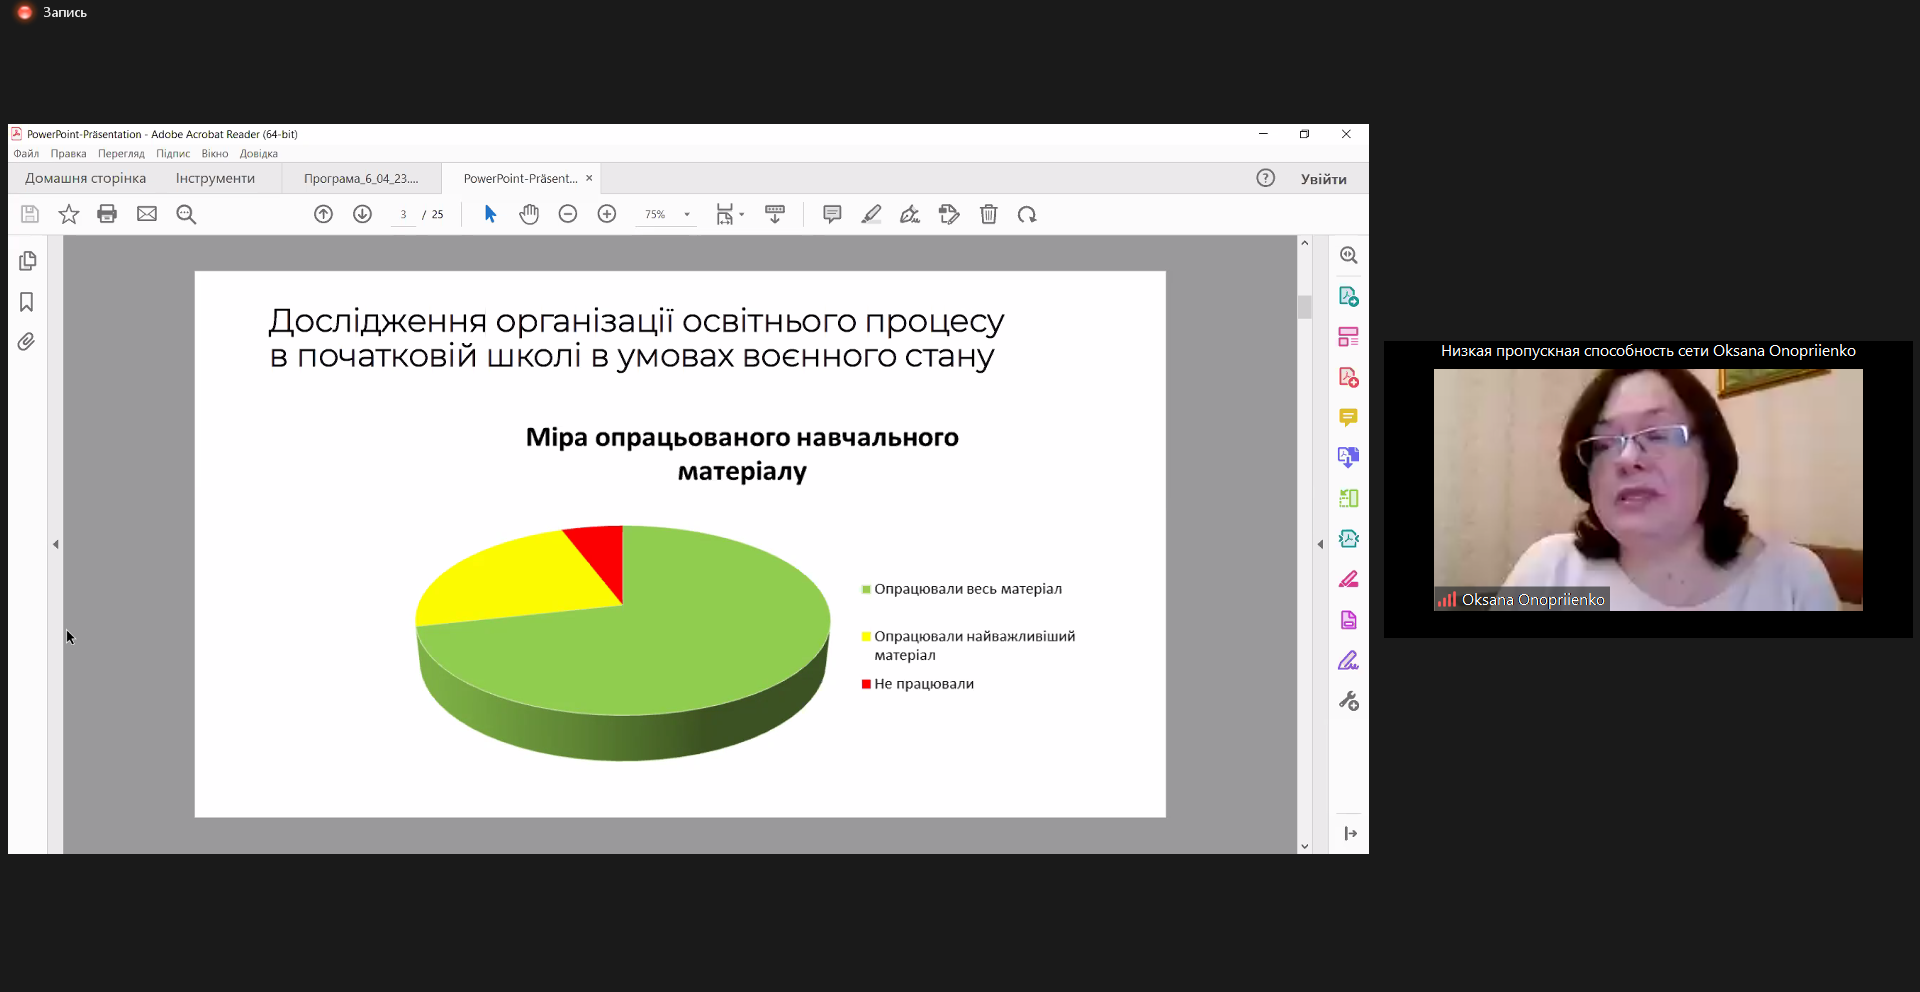Click the page number input field
Screen dimensions: 1920x992
coord(403,214)
